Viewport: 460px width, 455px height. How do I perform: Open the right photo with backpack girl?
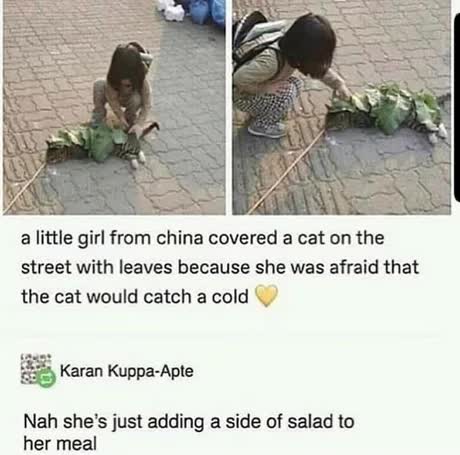click(x=342, y=107)
